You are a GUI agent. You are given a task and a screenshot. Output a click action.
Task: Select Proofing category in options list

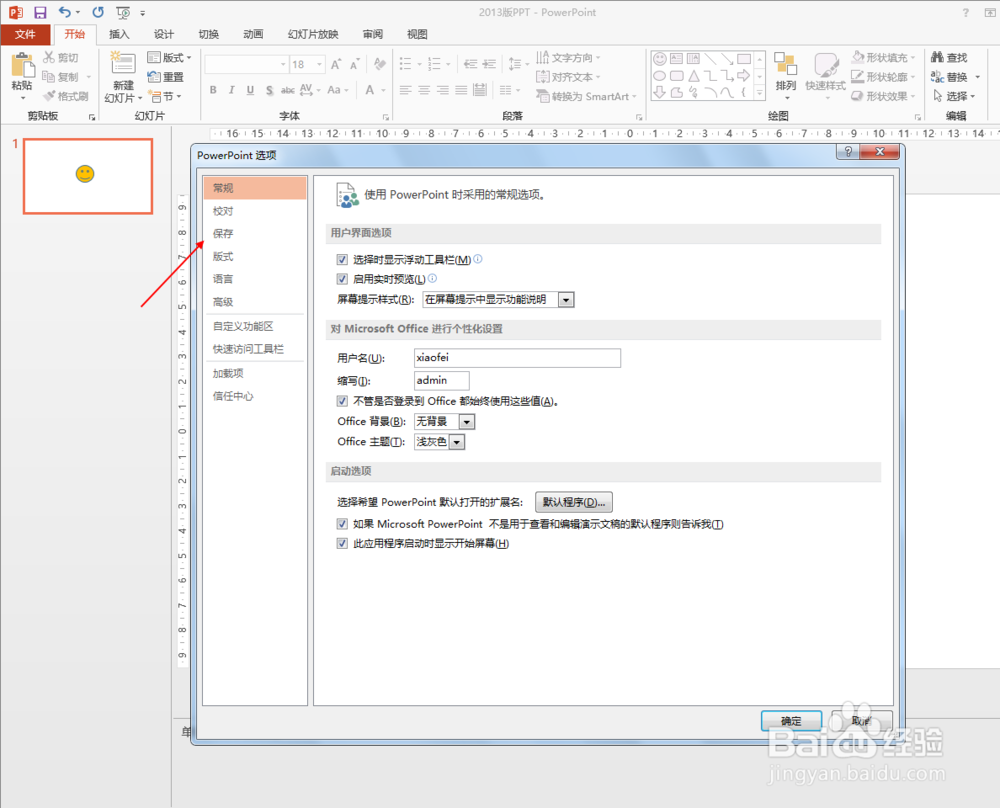(254, 211)
